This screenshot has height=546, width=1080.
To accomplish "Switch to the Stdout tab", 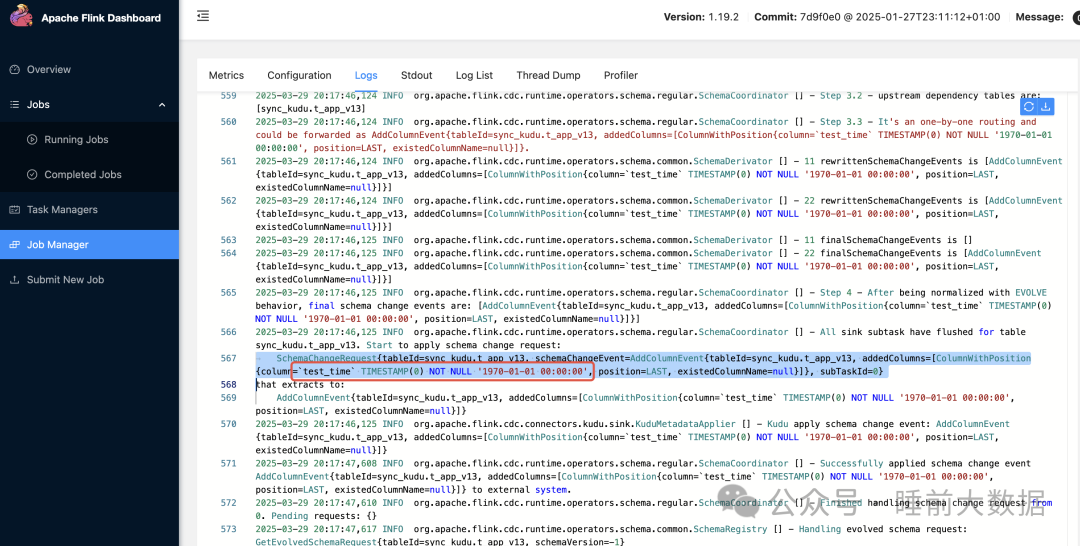I will (x=417, y=76).
